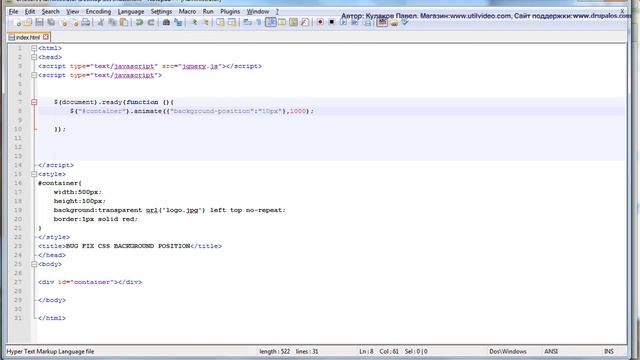
Task: Open the View menu
Action: 73,11
